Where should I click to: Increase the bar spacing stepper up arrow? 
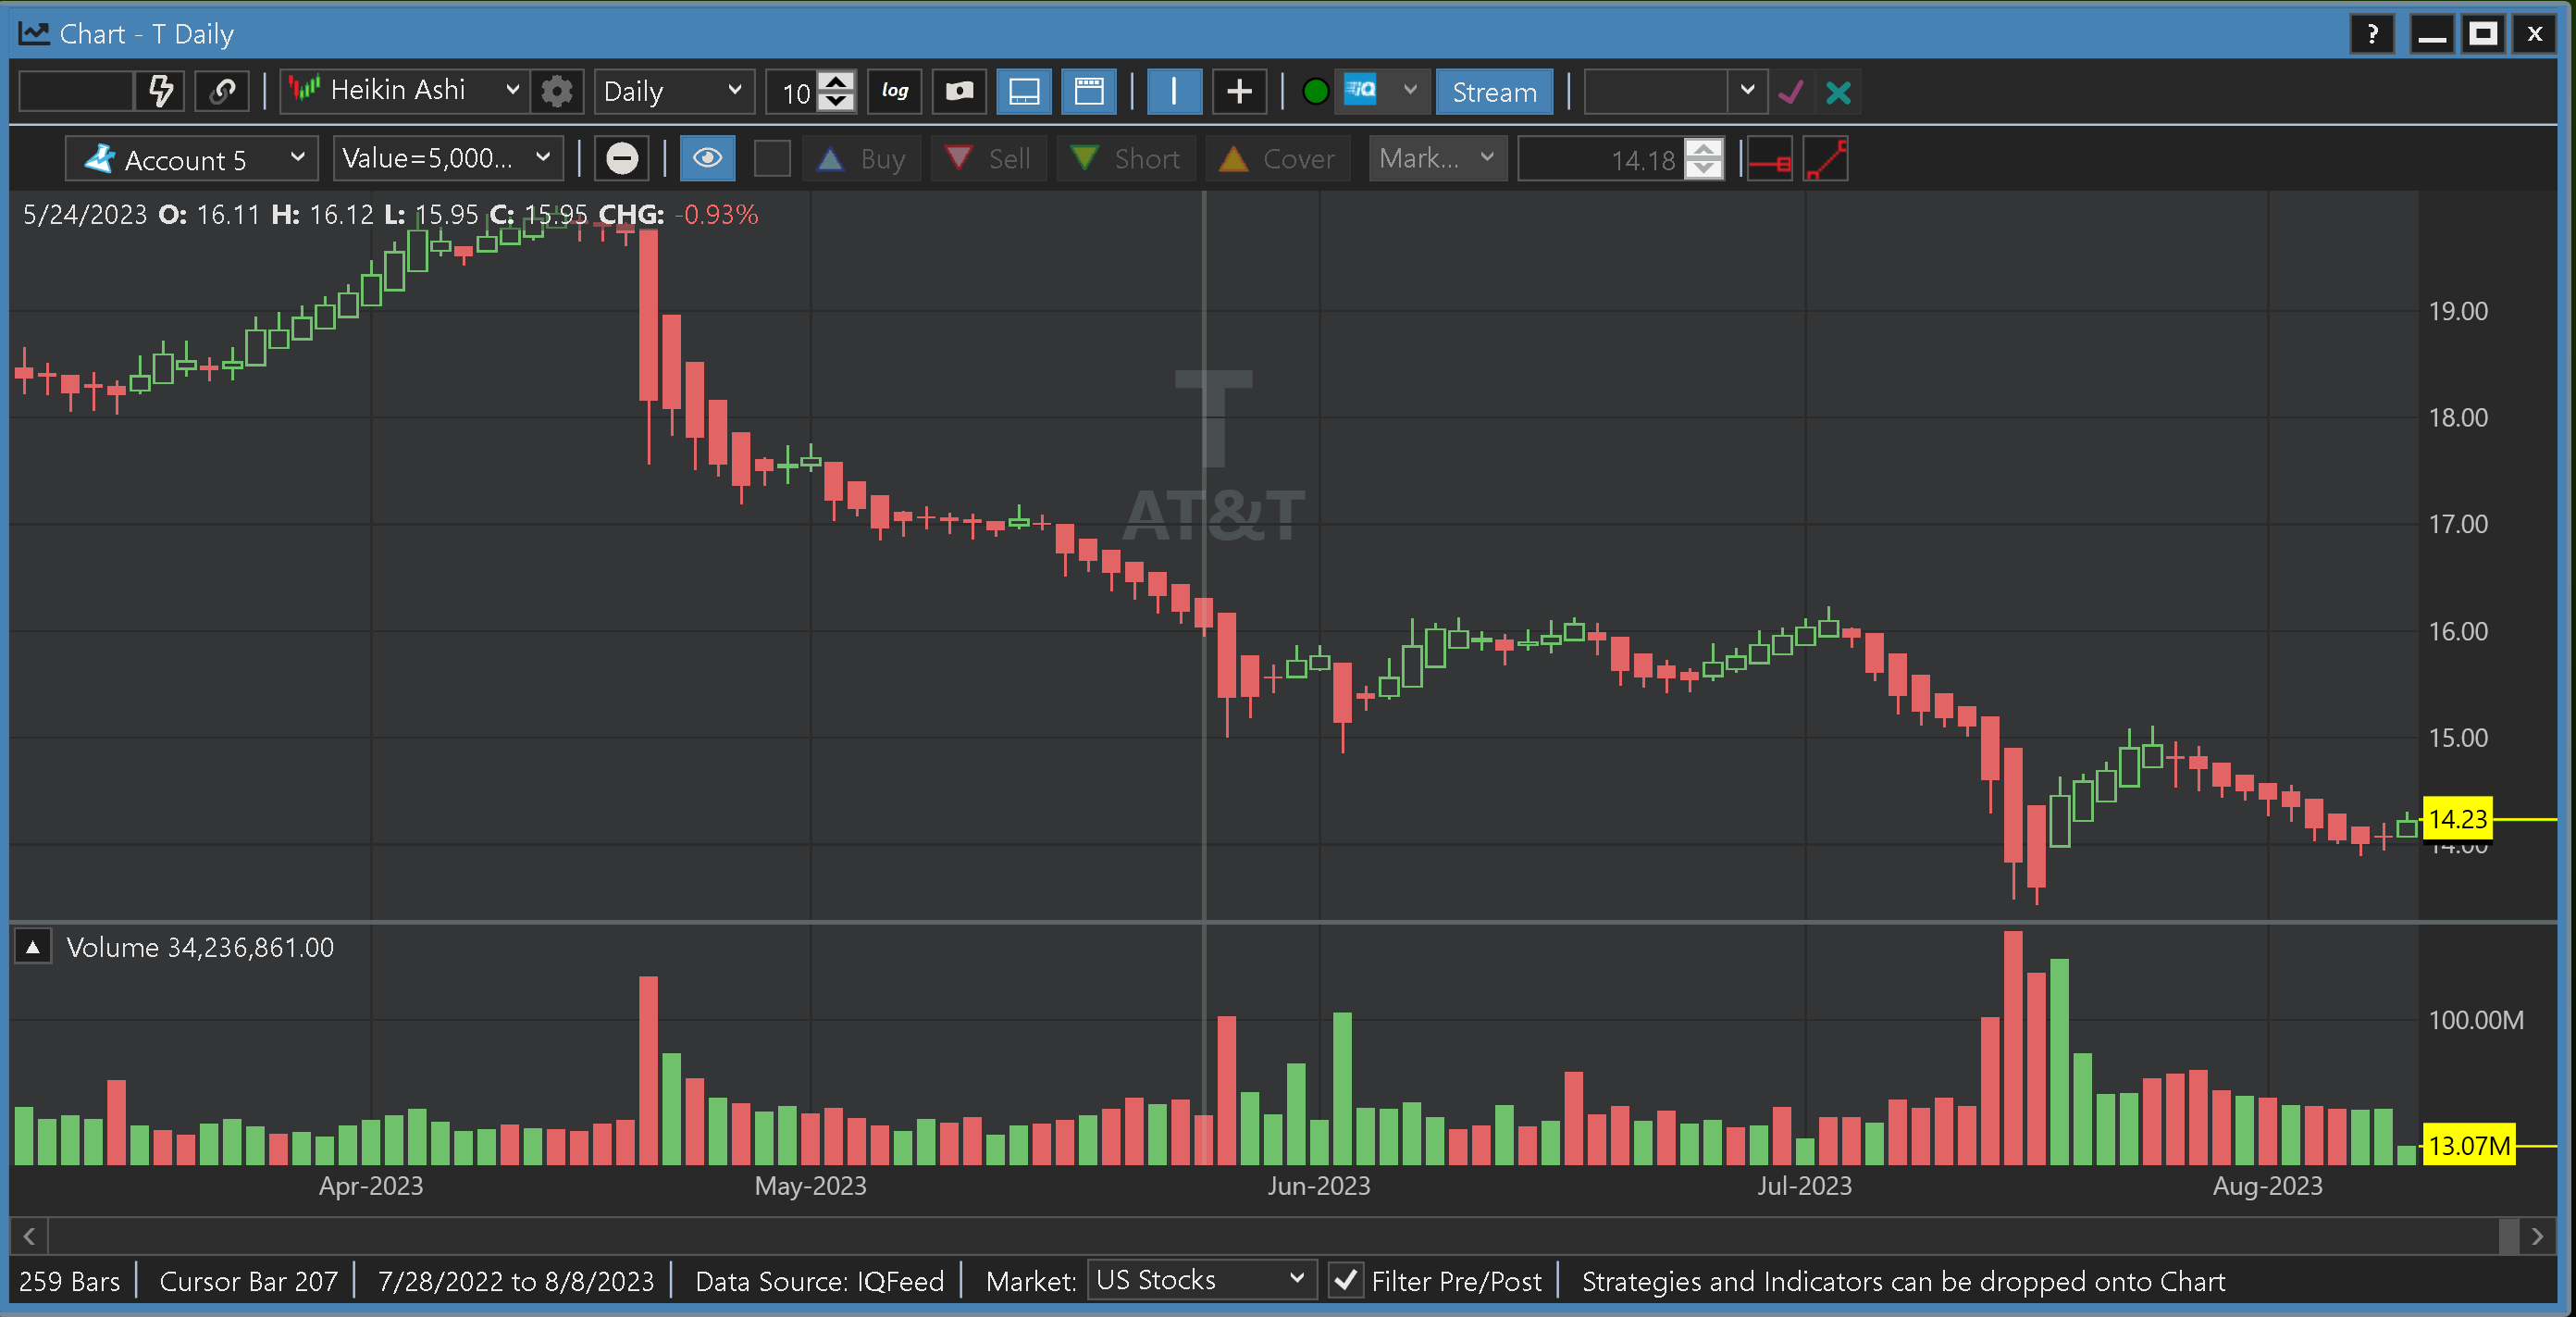[837, 81]
